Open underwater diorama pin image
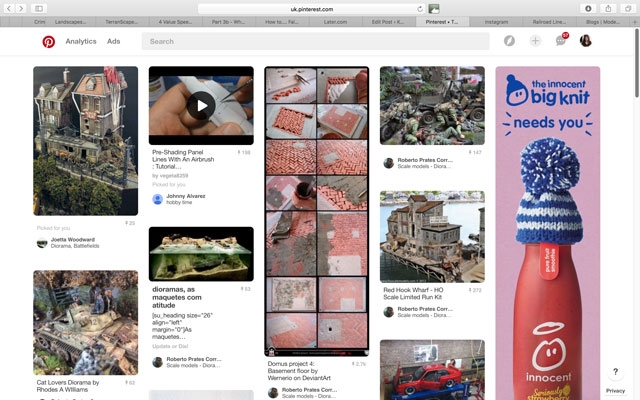Viewport: 640px width, 400px height. point(201,254)
